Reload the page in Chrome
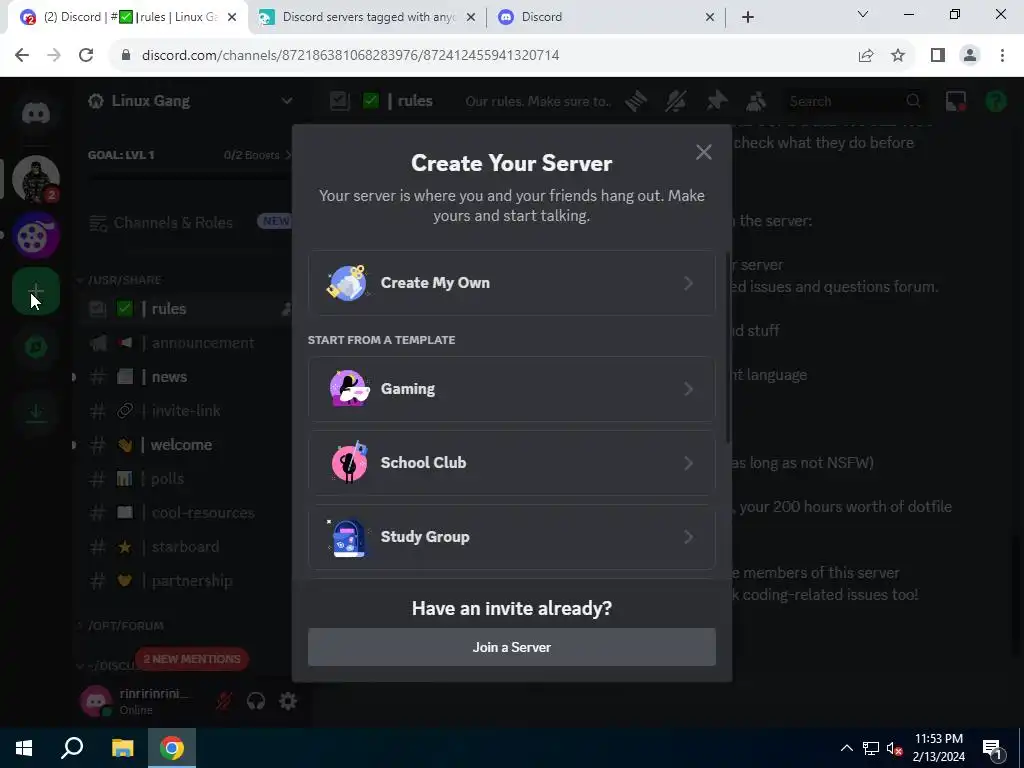The image size is (1024, 768). 86,55
